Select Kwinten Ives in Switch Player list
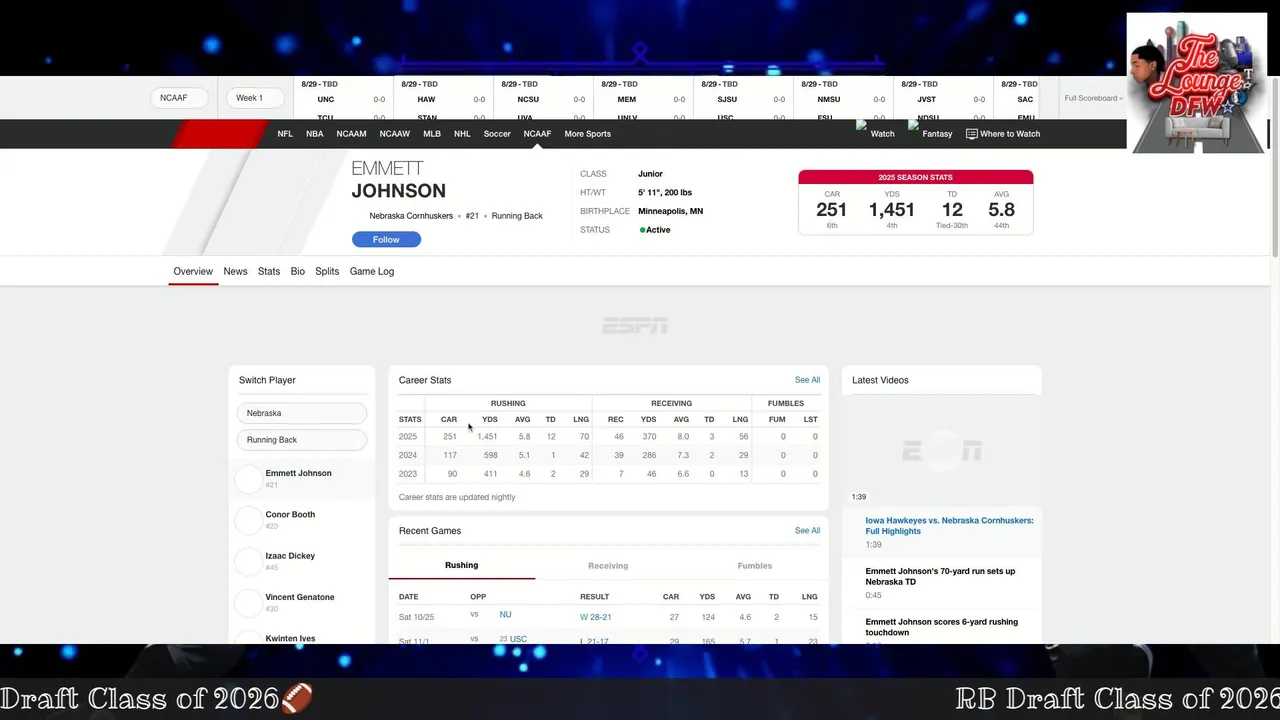The image size is (1280, 720). [290, 638]
